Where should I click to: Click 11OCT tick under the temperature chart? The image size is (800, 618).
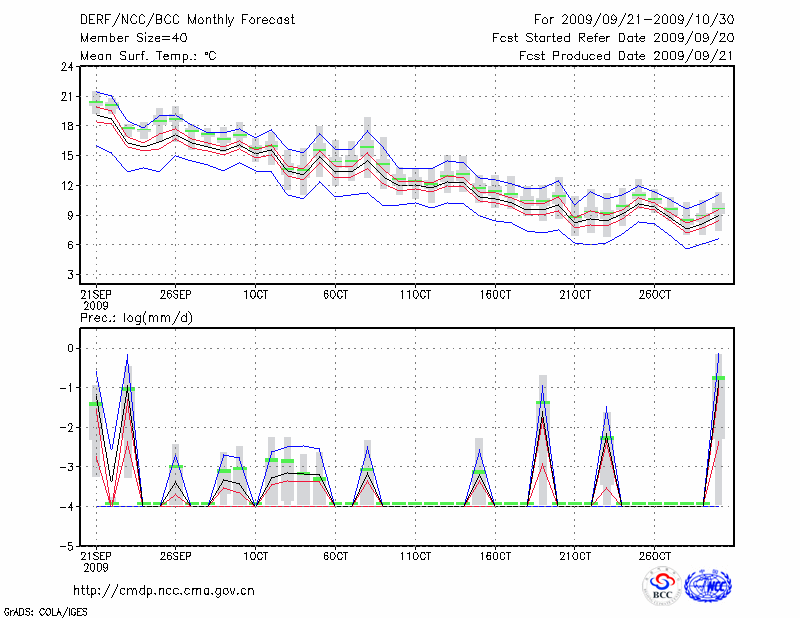pos(415,295)
